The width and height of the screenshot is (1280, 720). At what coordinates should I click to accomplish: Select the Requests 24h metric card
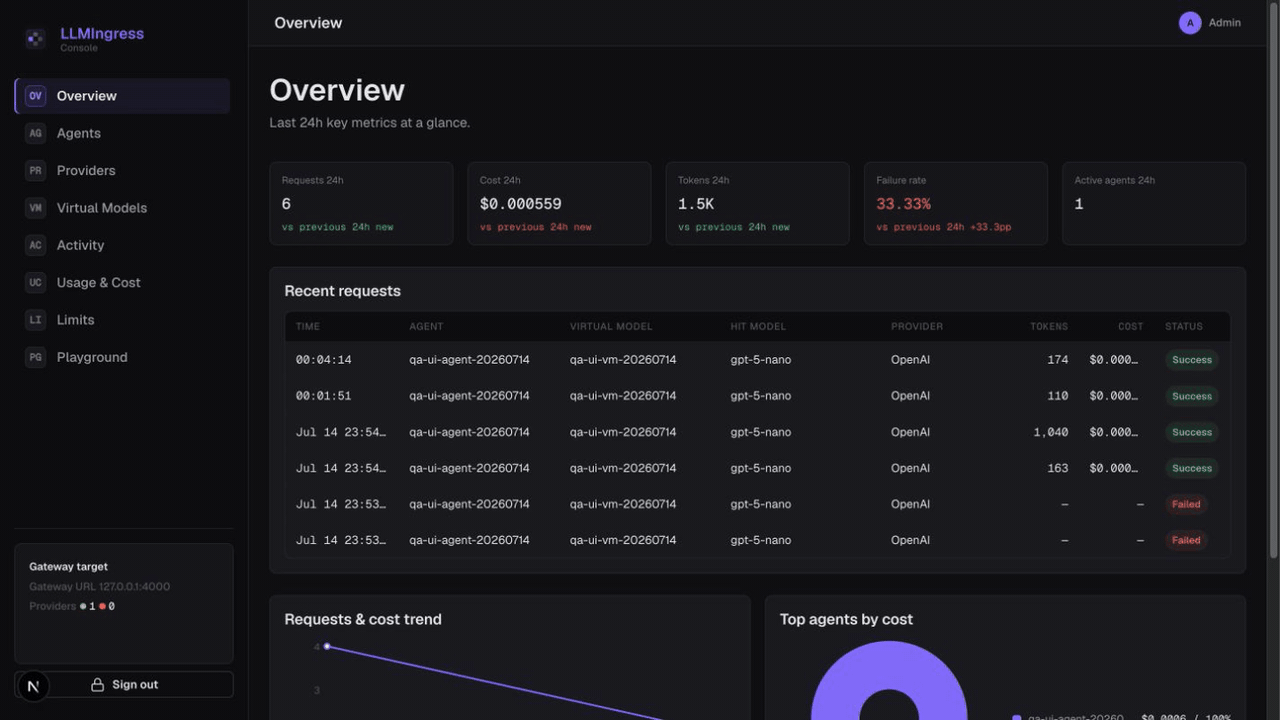point(361,204)
